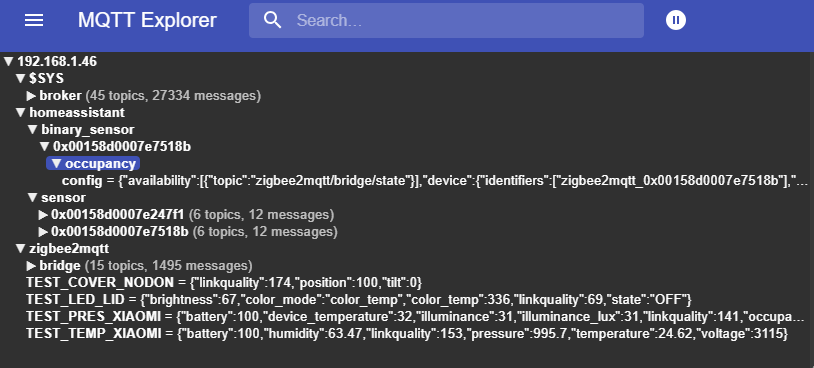Image resolution: width=814 pixels, height=368 pixels.
Task: Collapse the homeassistant topic arrow
Action: [x=20, y=113]
